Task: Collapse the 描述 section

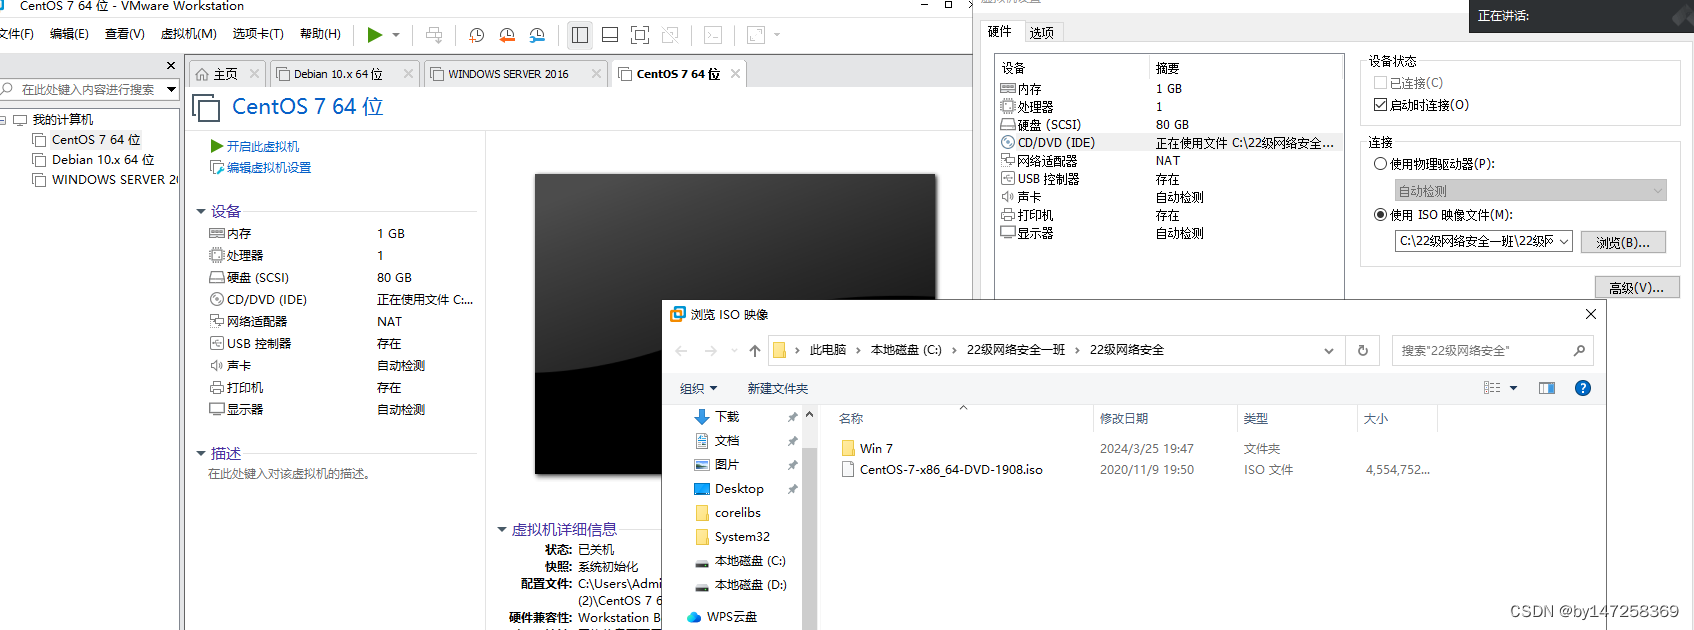Action: 201,454
